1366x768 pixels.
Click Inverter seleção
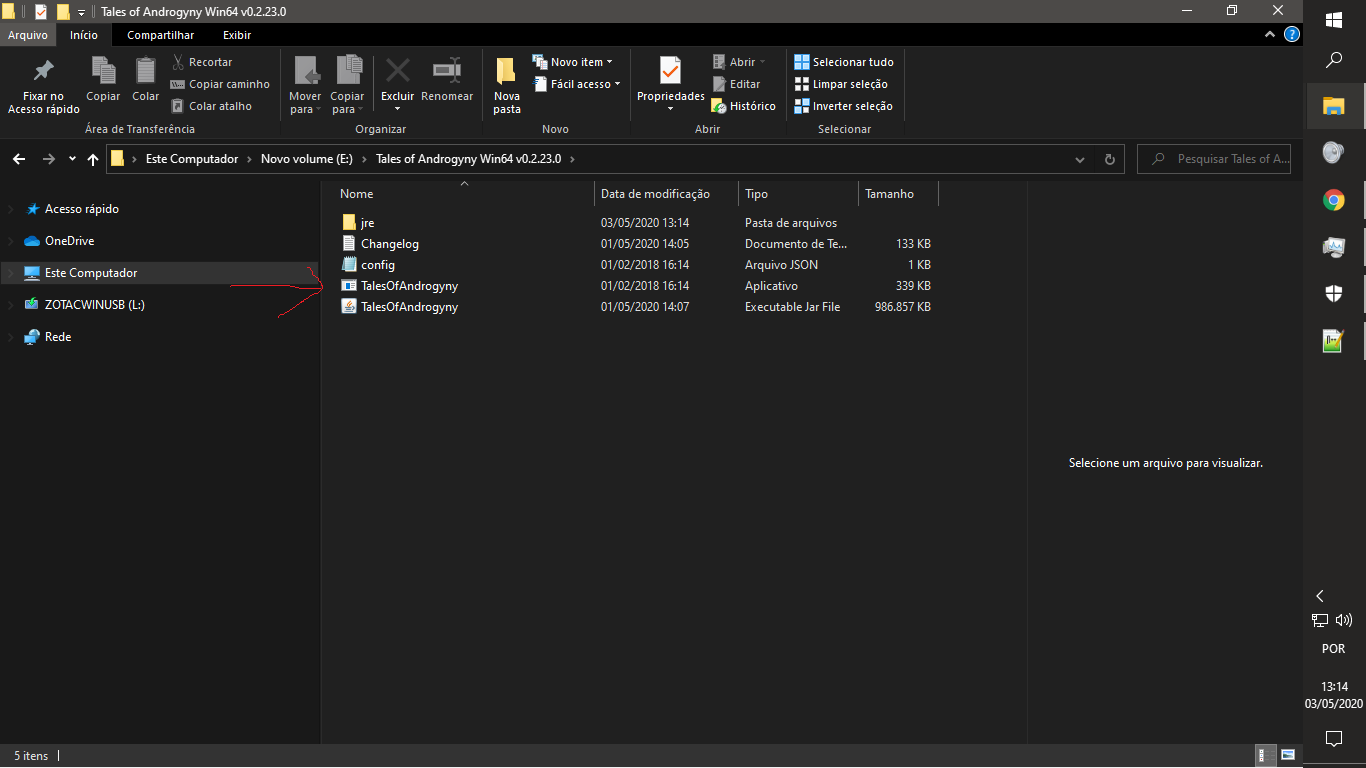843,106
